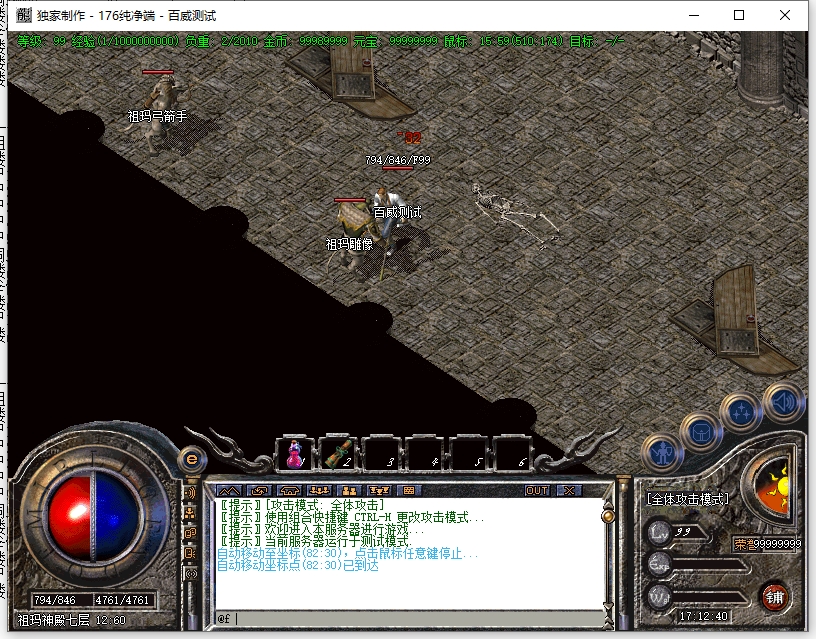Viewport: 816px width, 639px height.
Task: Select empty belt slot 4
Action: [426, 454]
